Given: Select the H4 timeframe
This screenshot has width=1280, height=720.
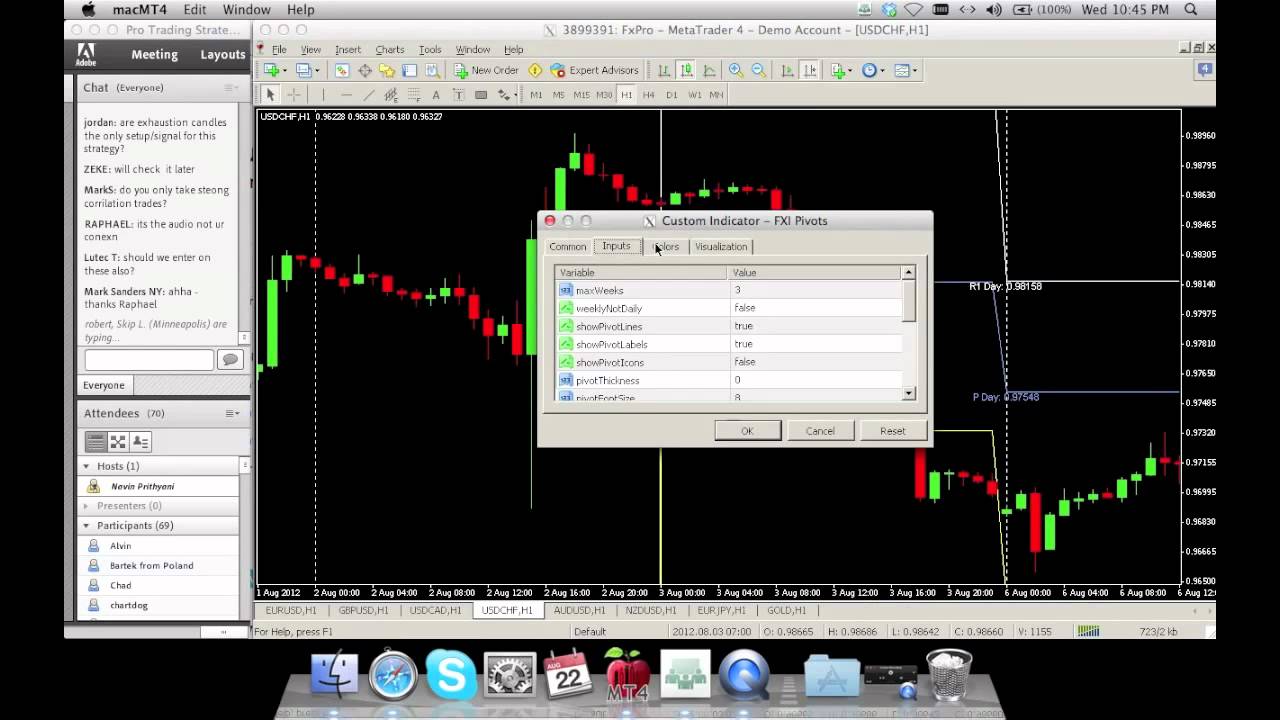Looking at the screenshot, I should tap(648, 95).
